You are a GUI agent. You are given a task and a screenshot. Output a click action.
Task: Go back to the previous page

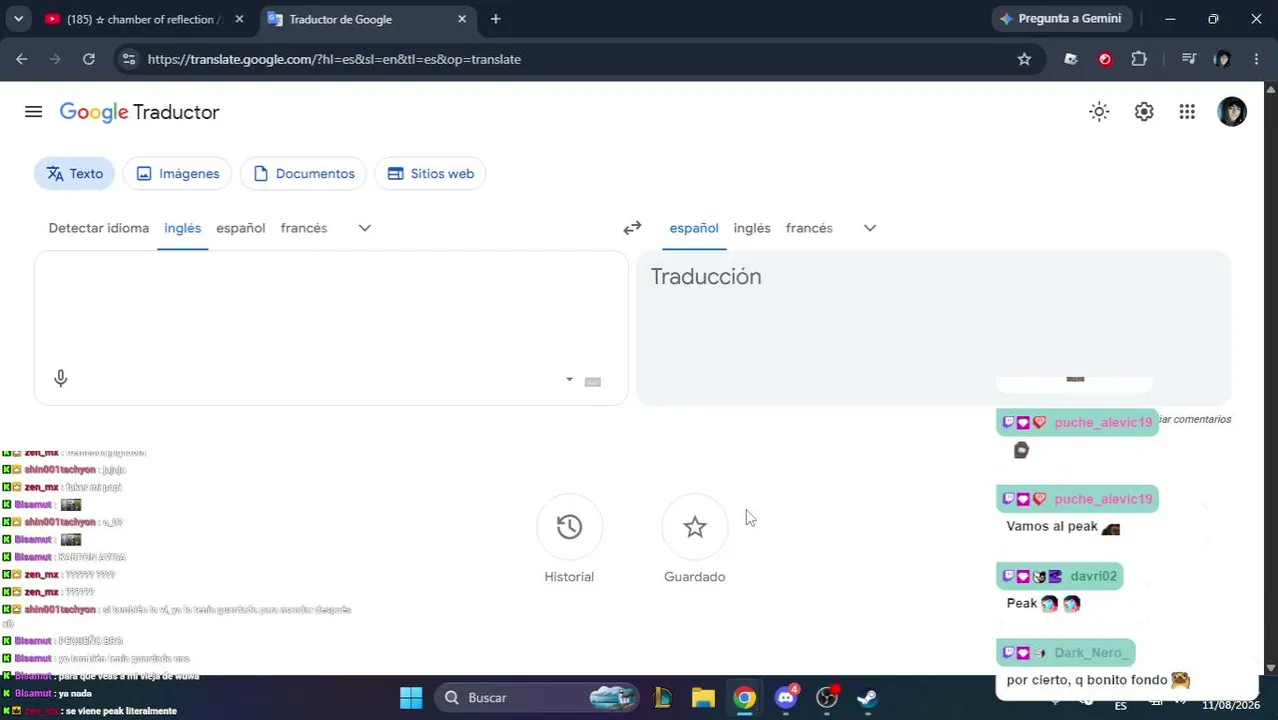point(22,59)
